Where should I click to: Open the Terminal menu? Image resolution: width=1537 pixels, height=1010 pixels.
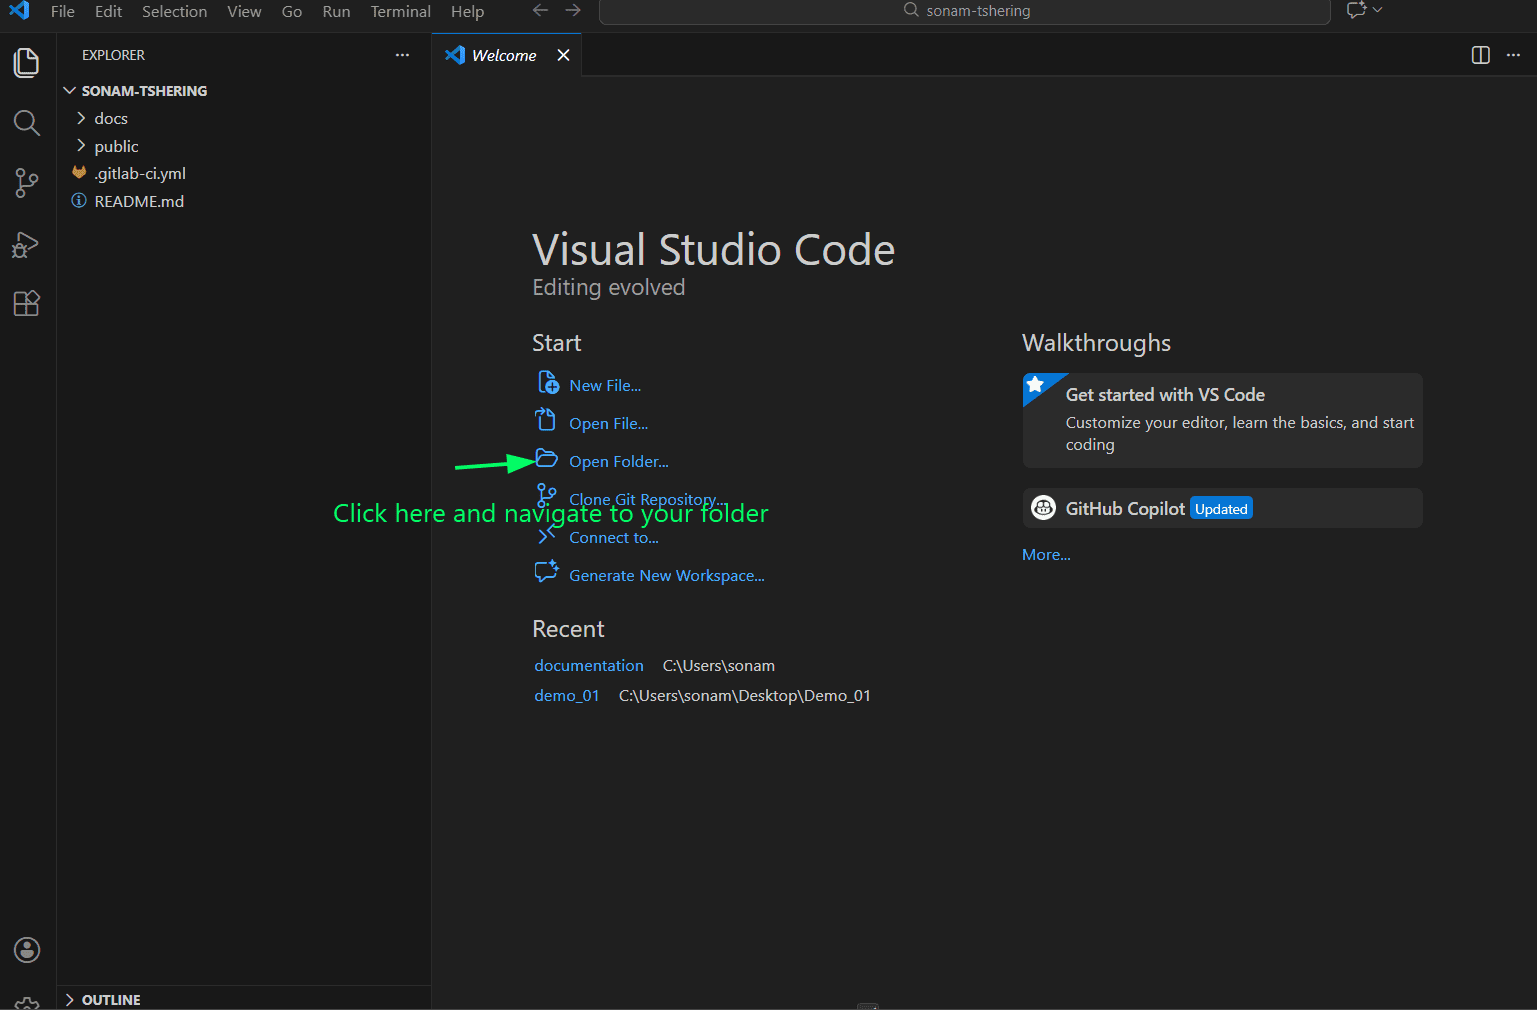pyautogui.click(x=400, y=12)
